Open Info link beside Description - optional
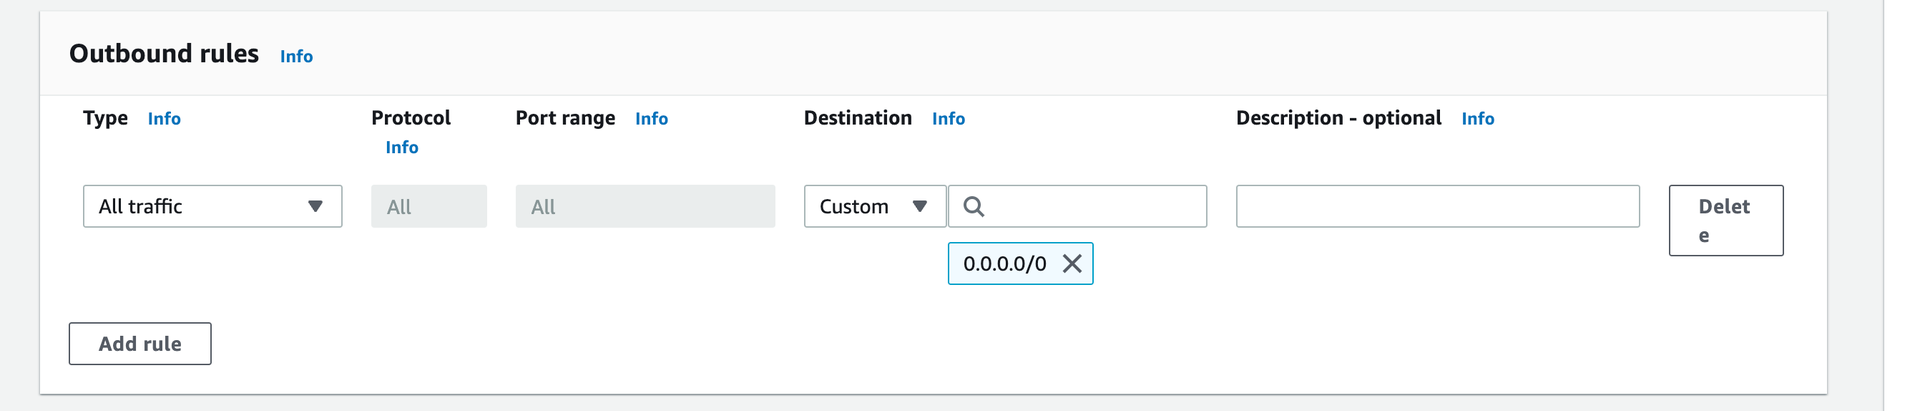The image size is (1920, 411). [x=1477, y=119]
